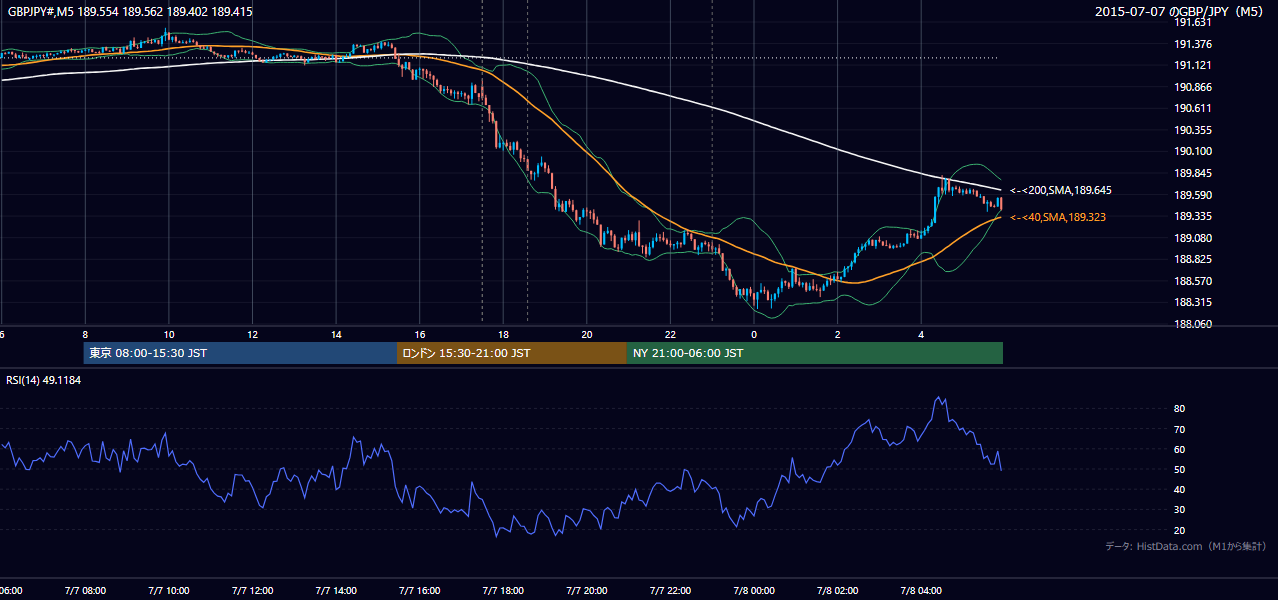Click the 7/7 08:00 date label
This screenshot has width=1278, height=600.
pyautogui.click(x=85, y=590)
